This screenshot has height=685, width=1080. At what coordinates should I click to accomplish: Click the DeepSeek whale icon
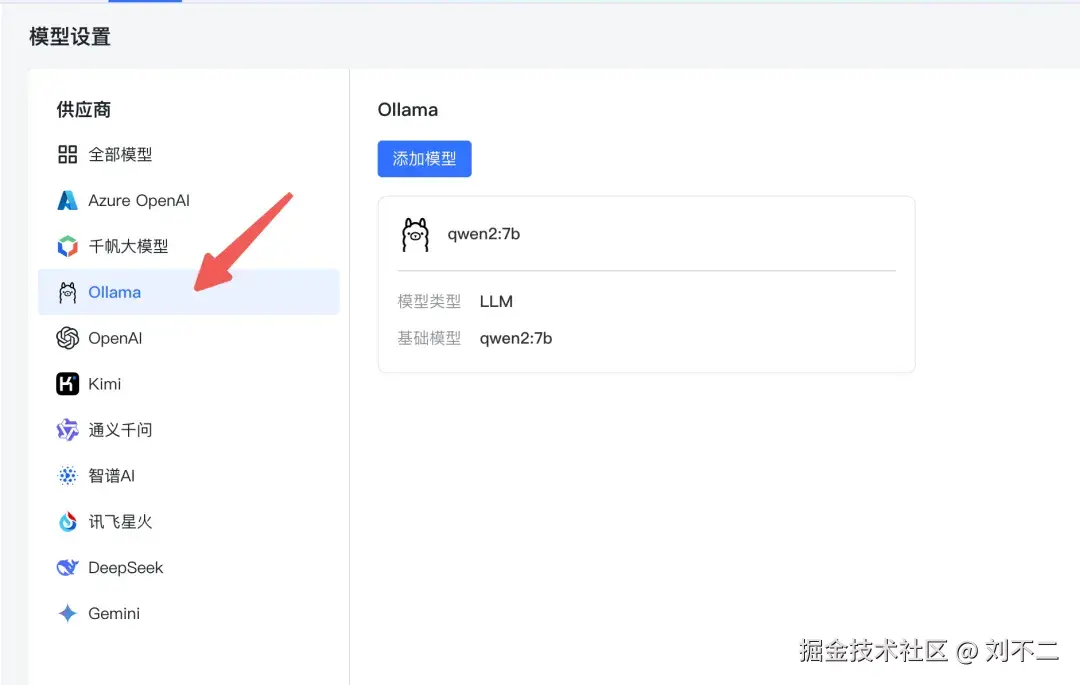pos(67,567)
